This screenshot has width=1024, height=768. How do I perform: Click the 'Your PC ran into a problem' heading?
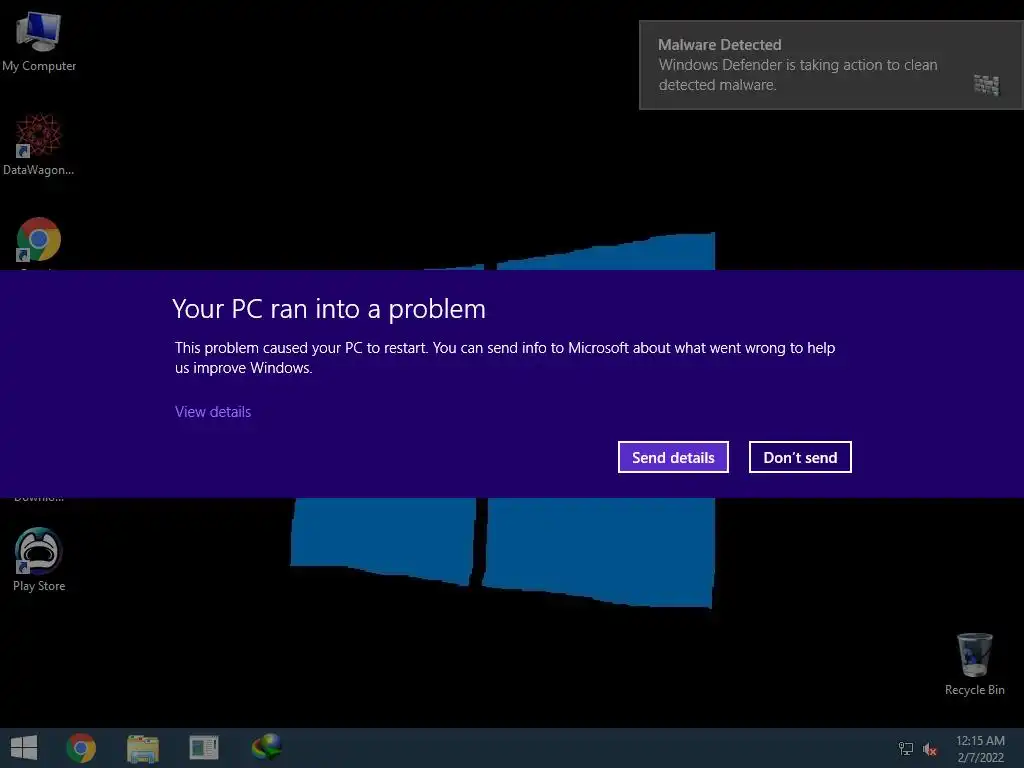[x=329, y=309]
